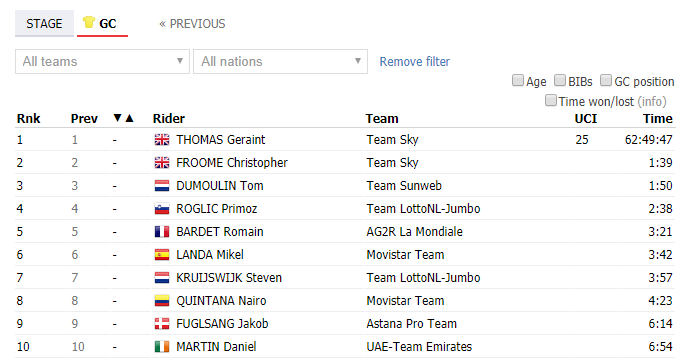Expand the All nations dropdown
688x362 pixels.
tap(280, 61)
